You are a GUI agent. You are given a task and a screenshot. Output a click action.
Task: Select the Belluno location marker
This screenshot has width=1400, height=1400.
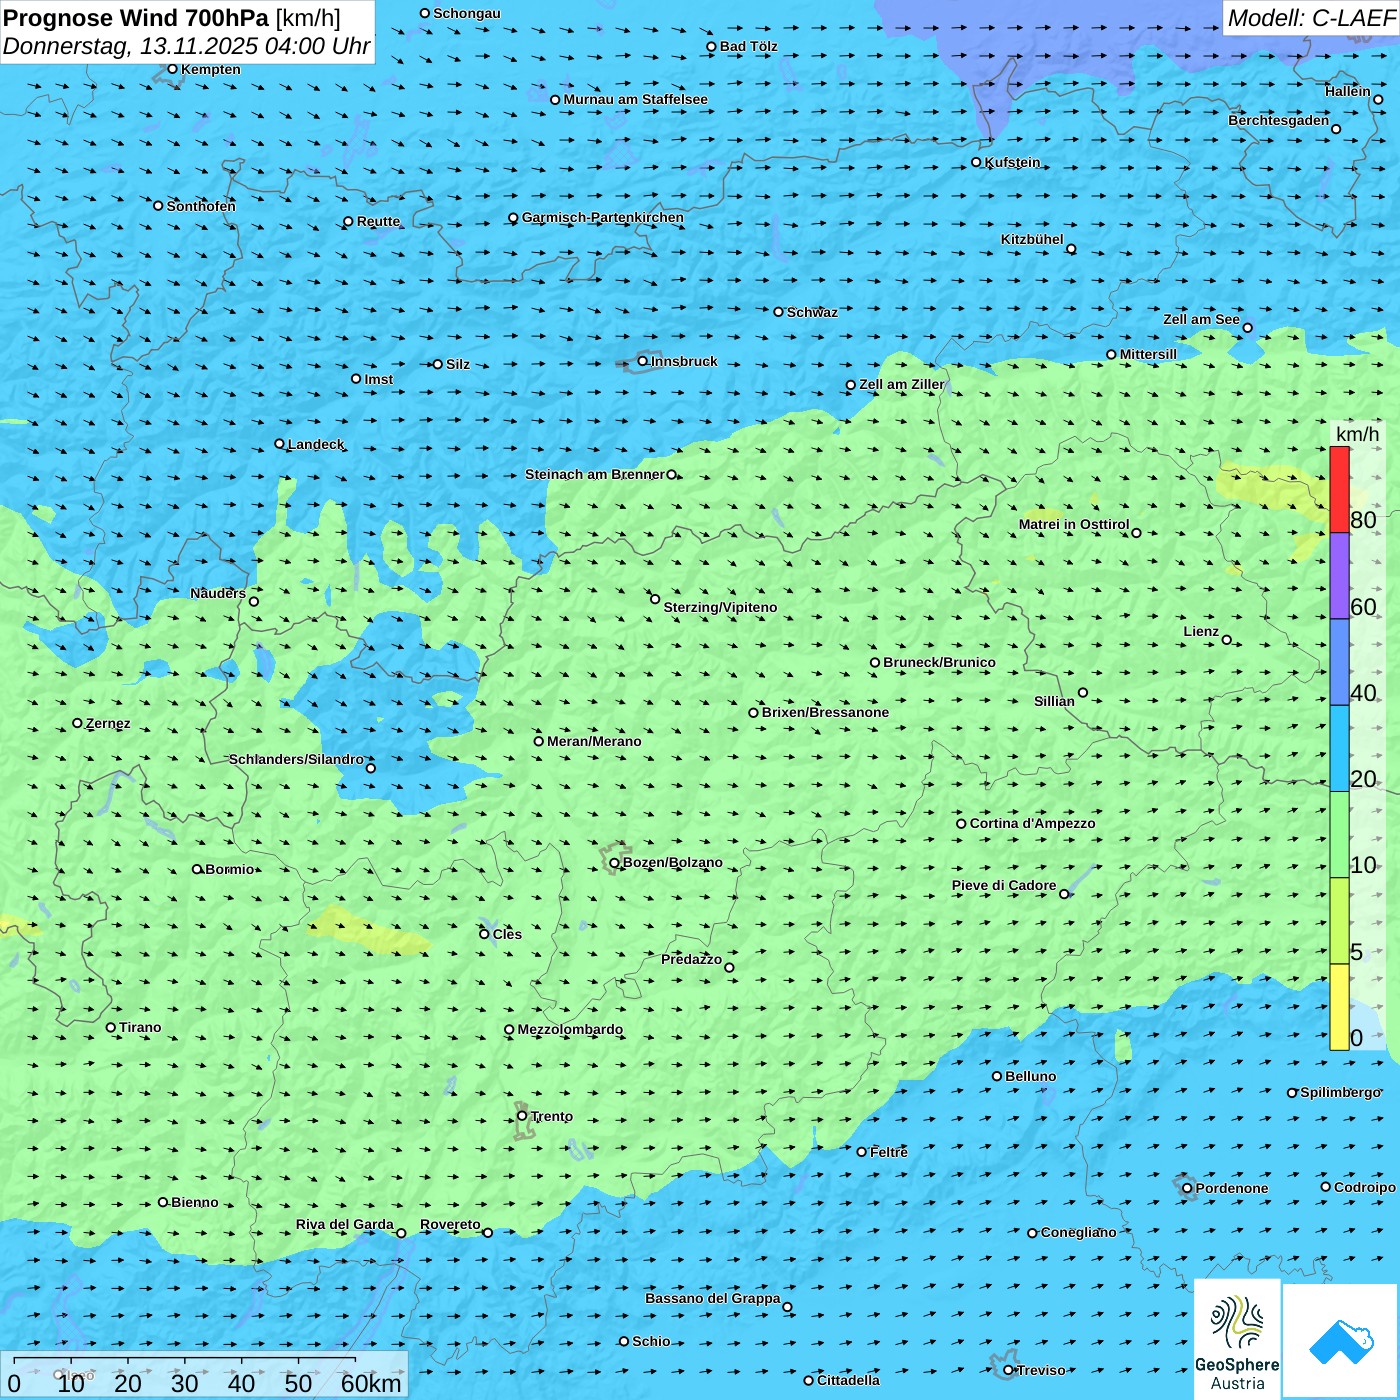pos(997,1076)
